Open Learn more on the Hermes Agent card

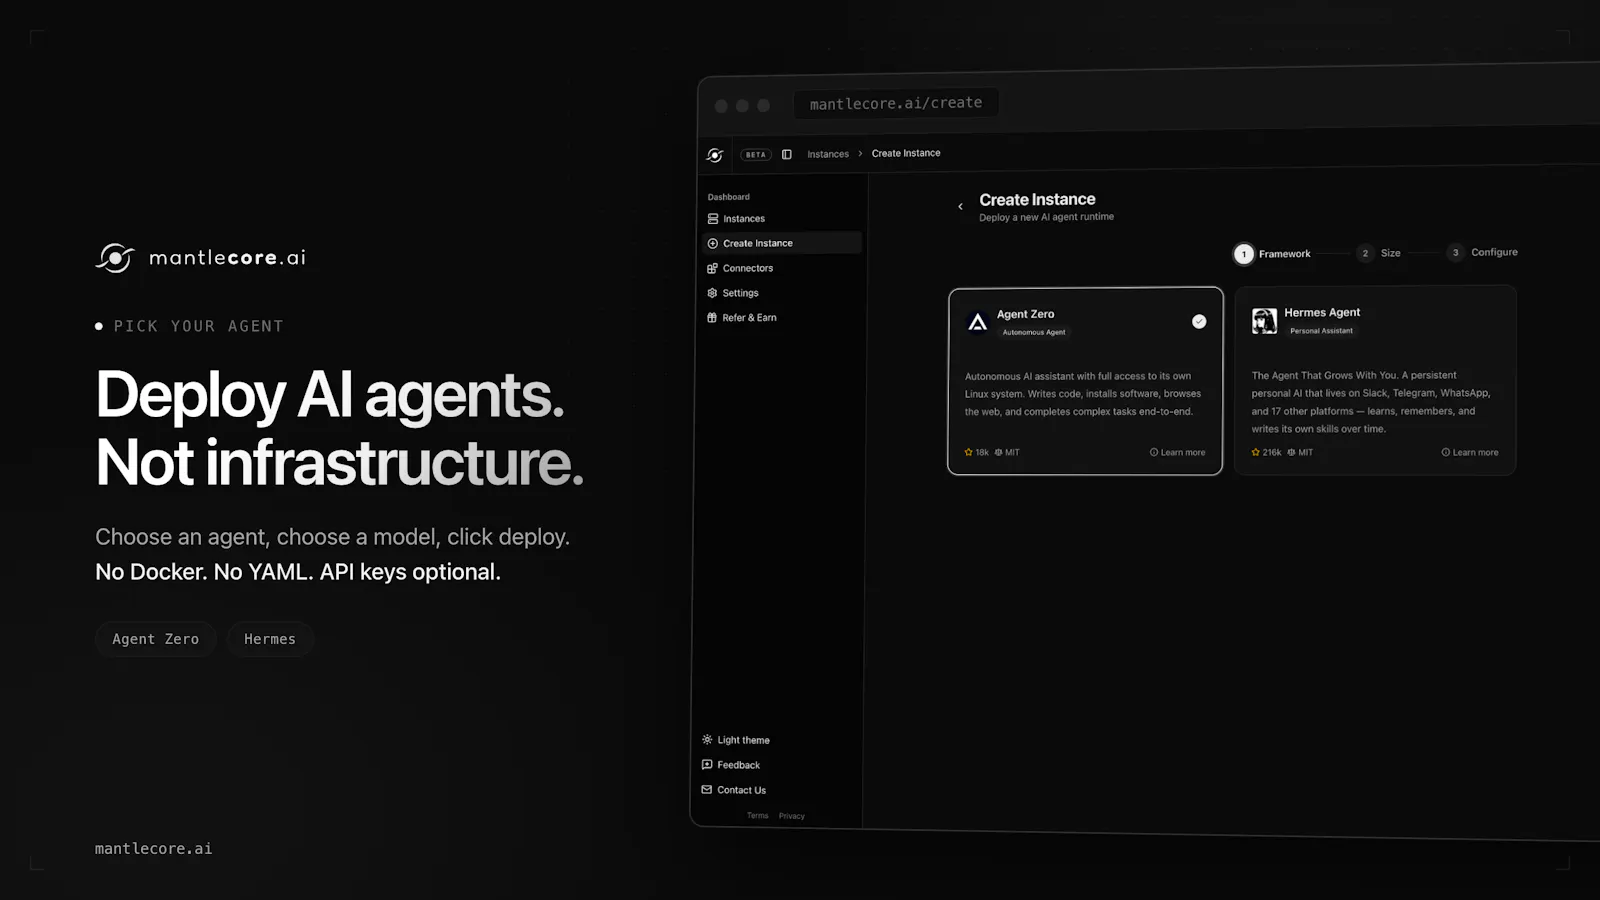1470,452
